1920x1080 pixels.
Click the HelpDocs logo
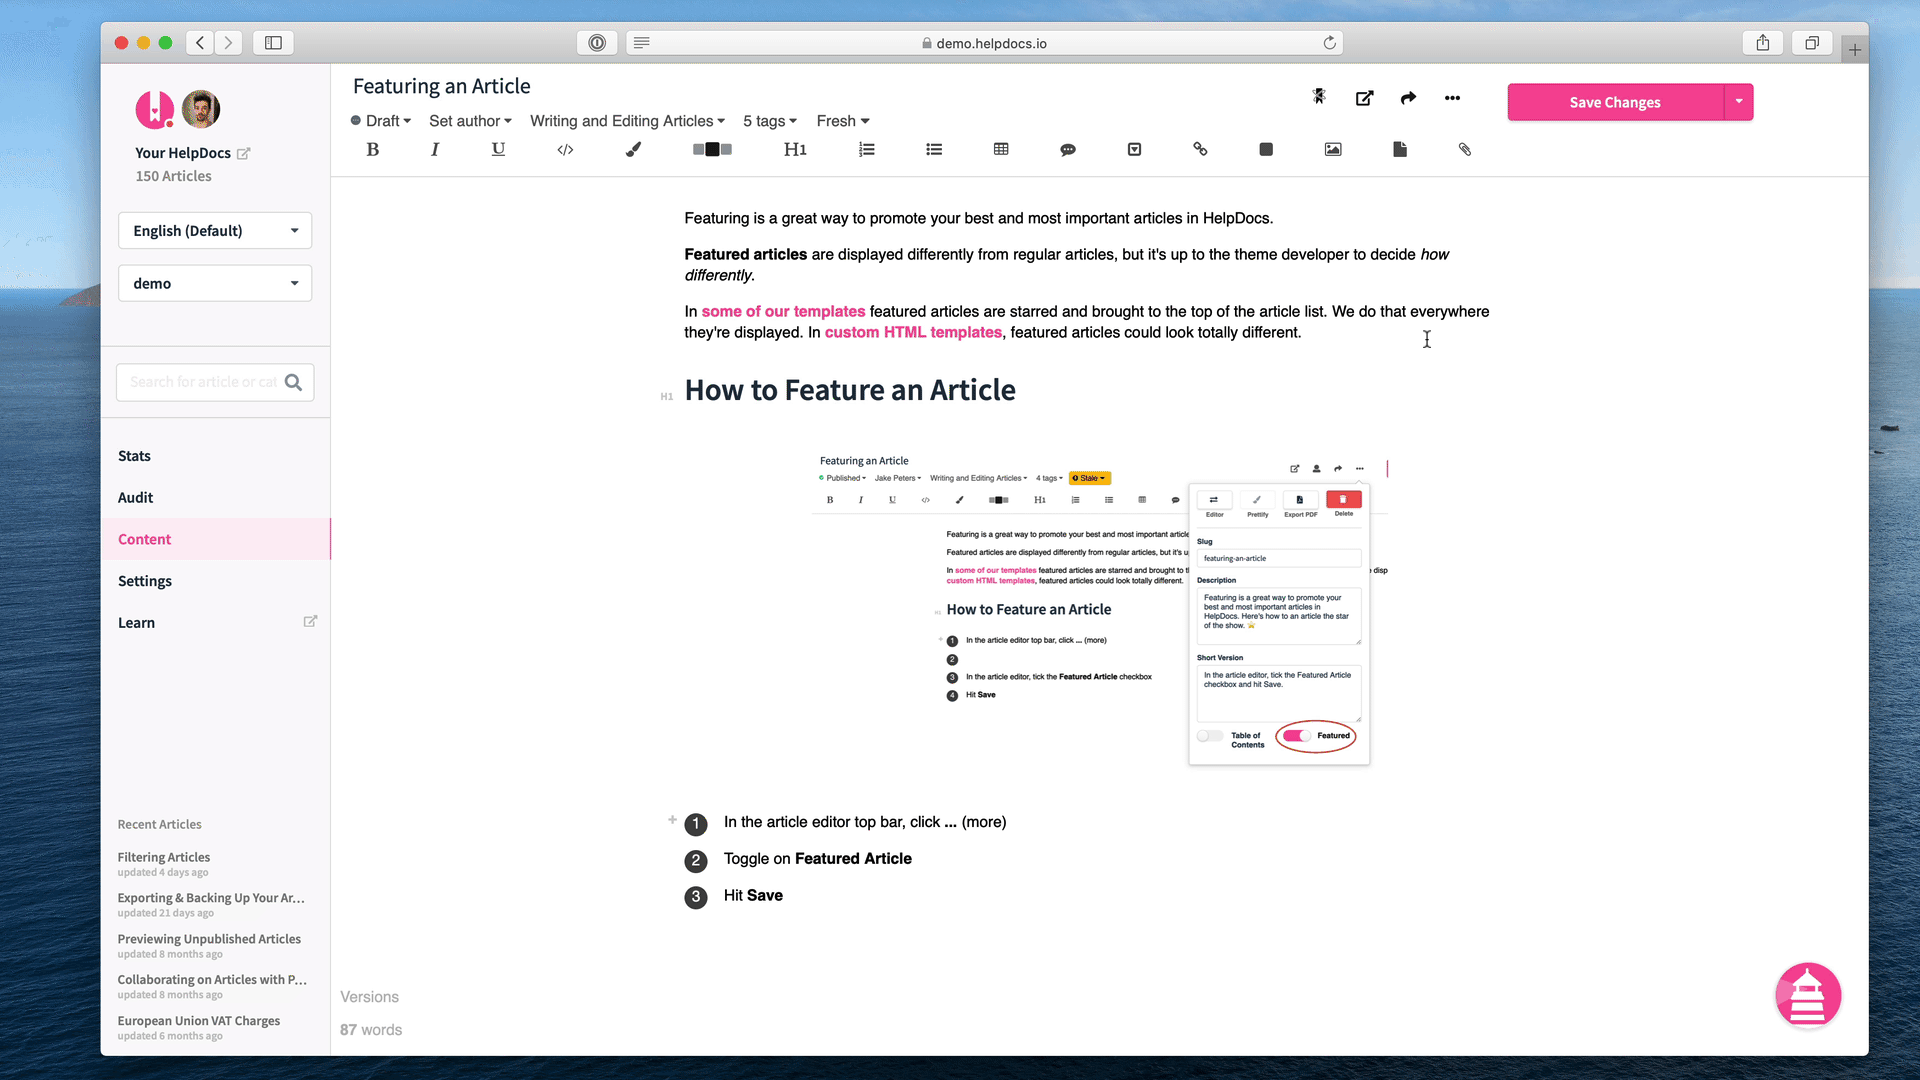click(155, 109)
